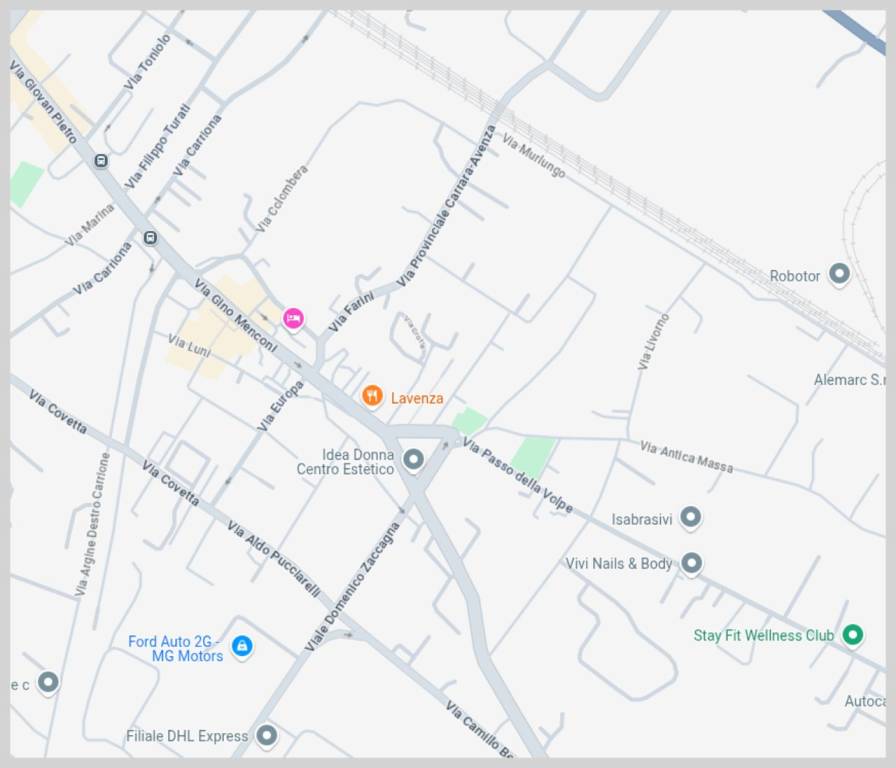Open the Vivi Nails & Body pin
Screen dimensions: 896x768
tap(691, 563)
